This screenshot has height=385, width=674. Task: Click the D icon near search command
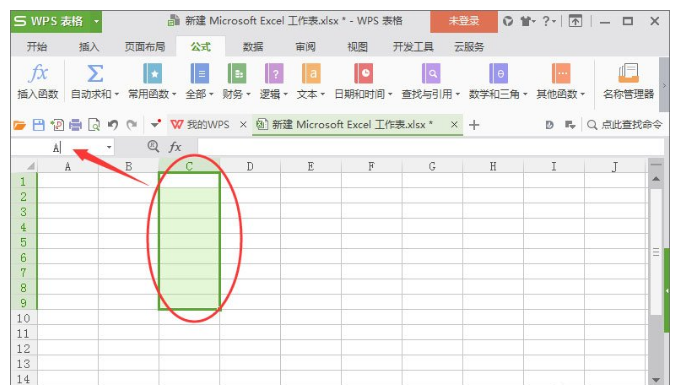[x=549, y=125]
